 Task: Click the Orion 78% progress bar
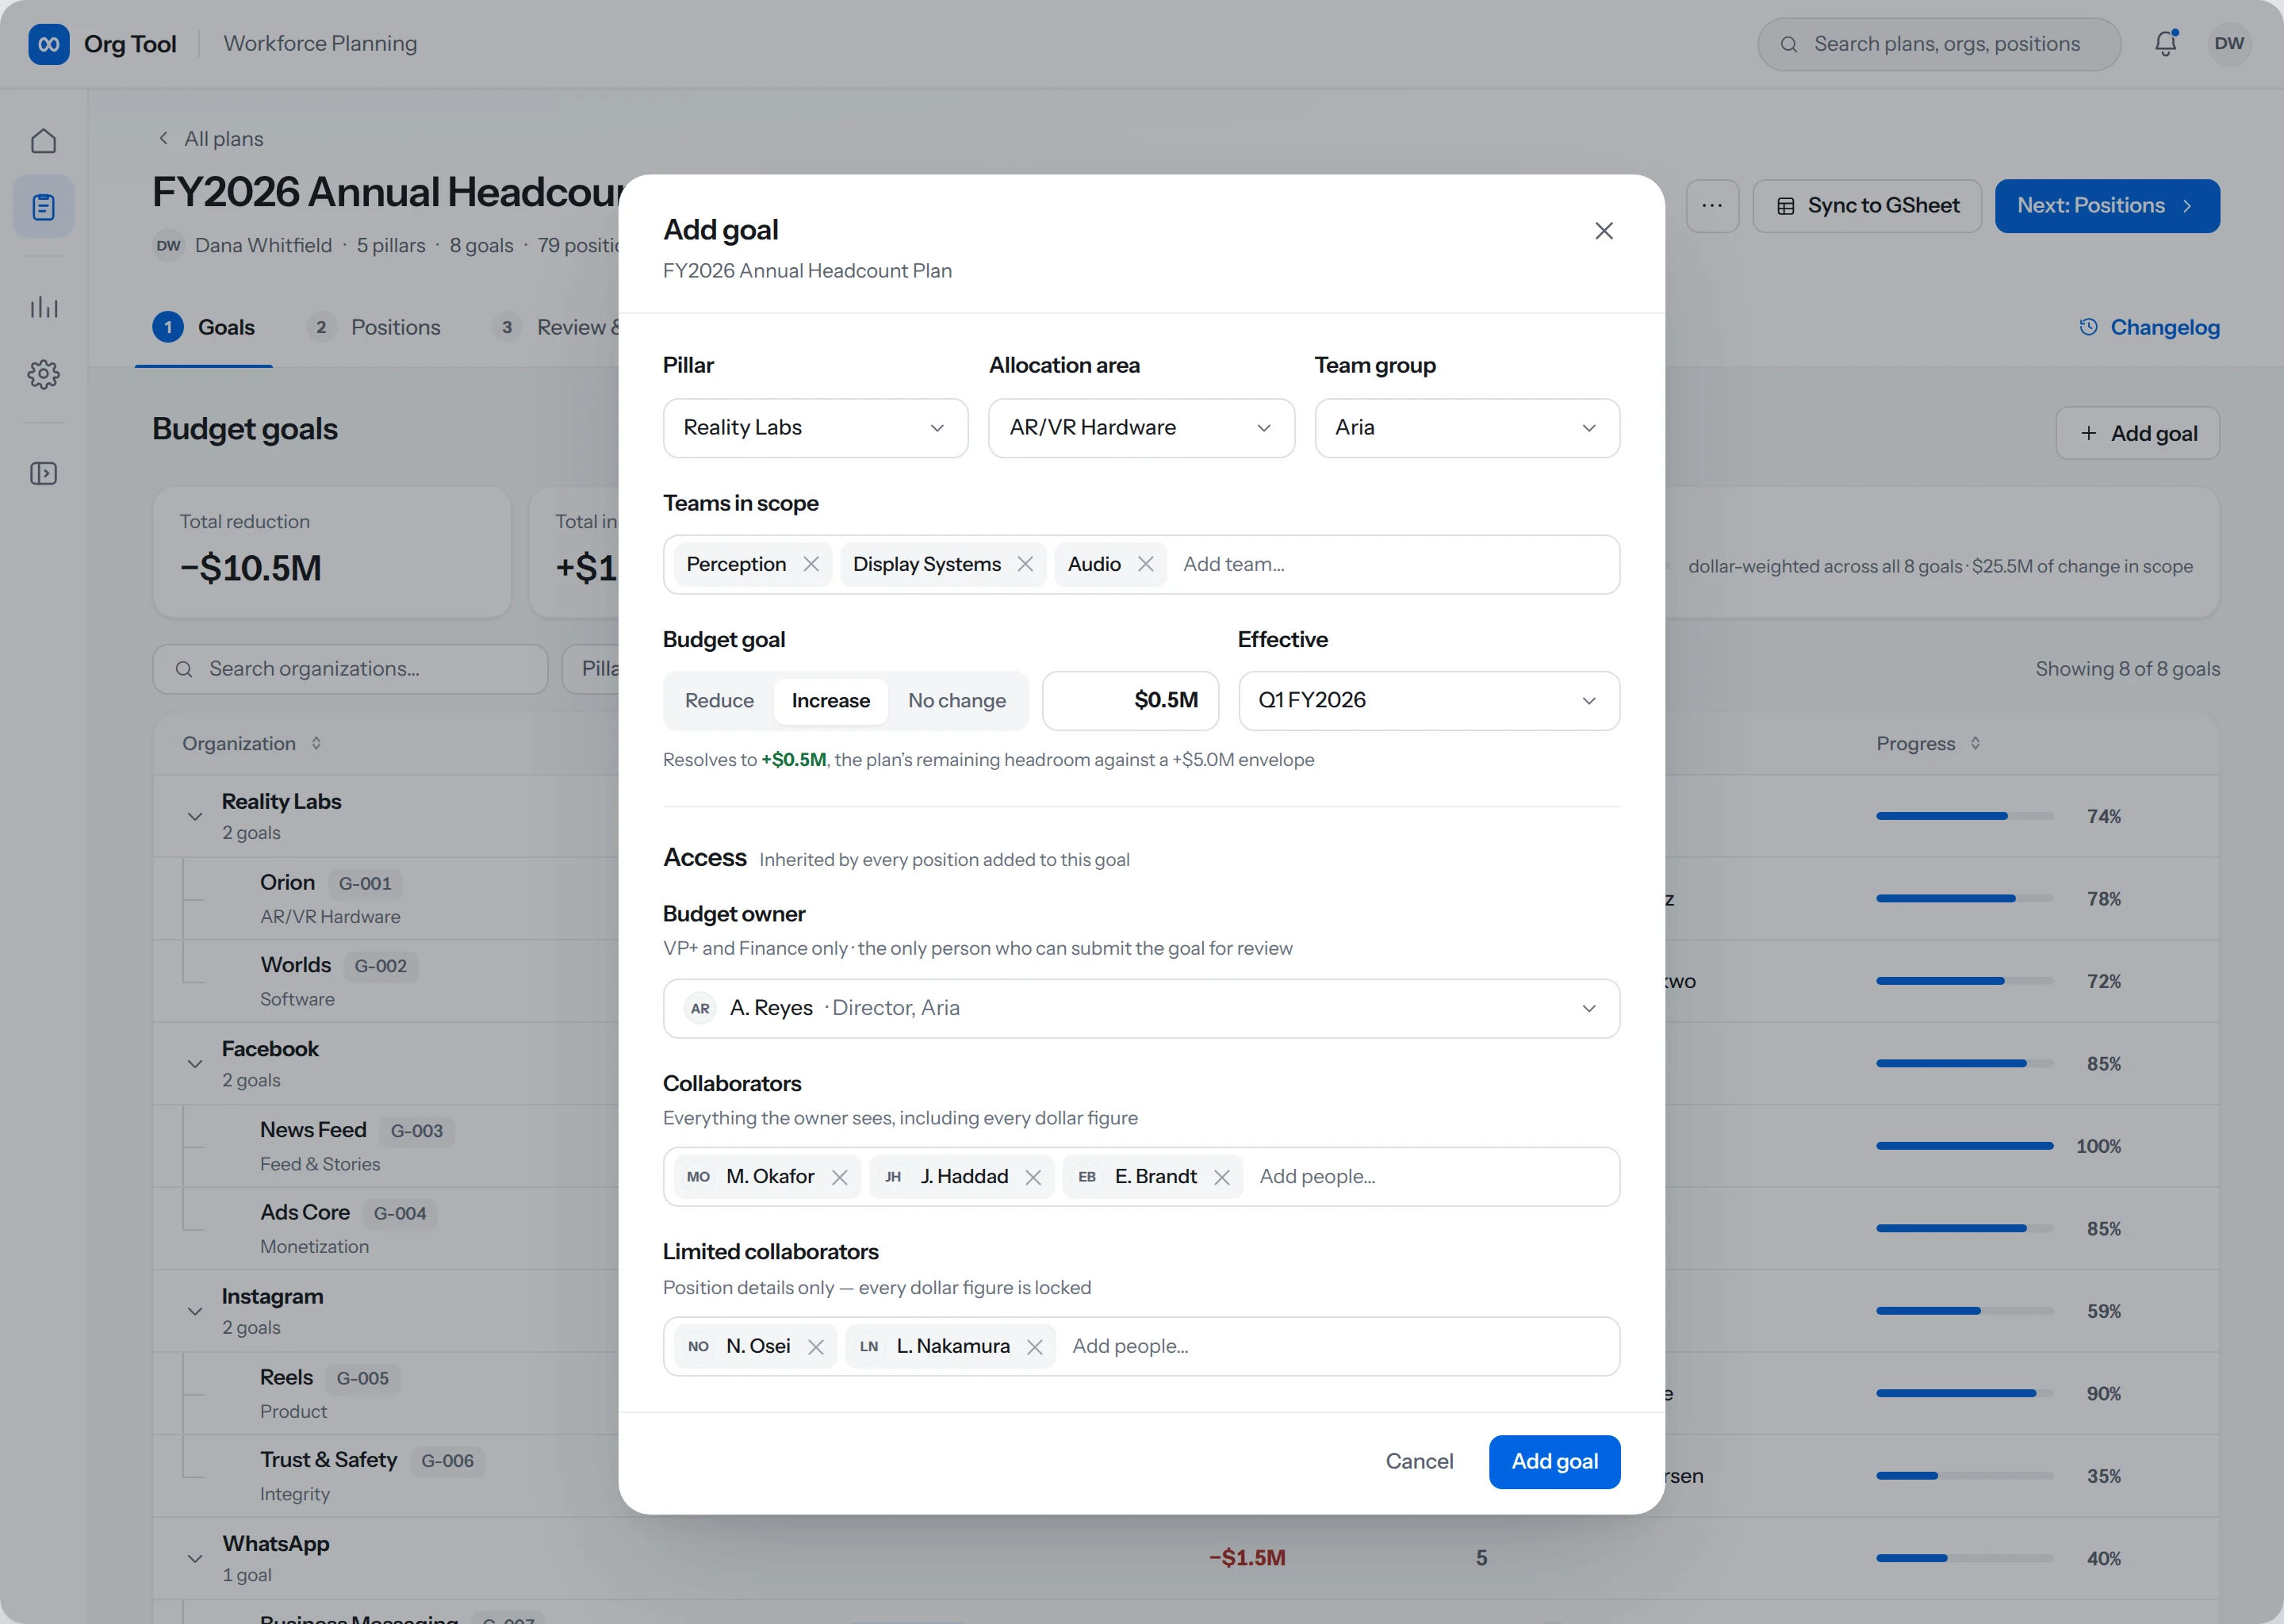[1964, 899]
